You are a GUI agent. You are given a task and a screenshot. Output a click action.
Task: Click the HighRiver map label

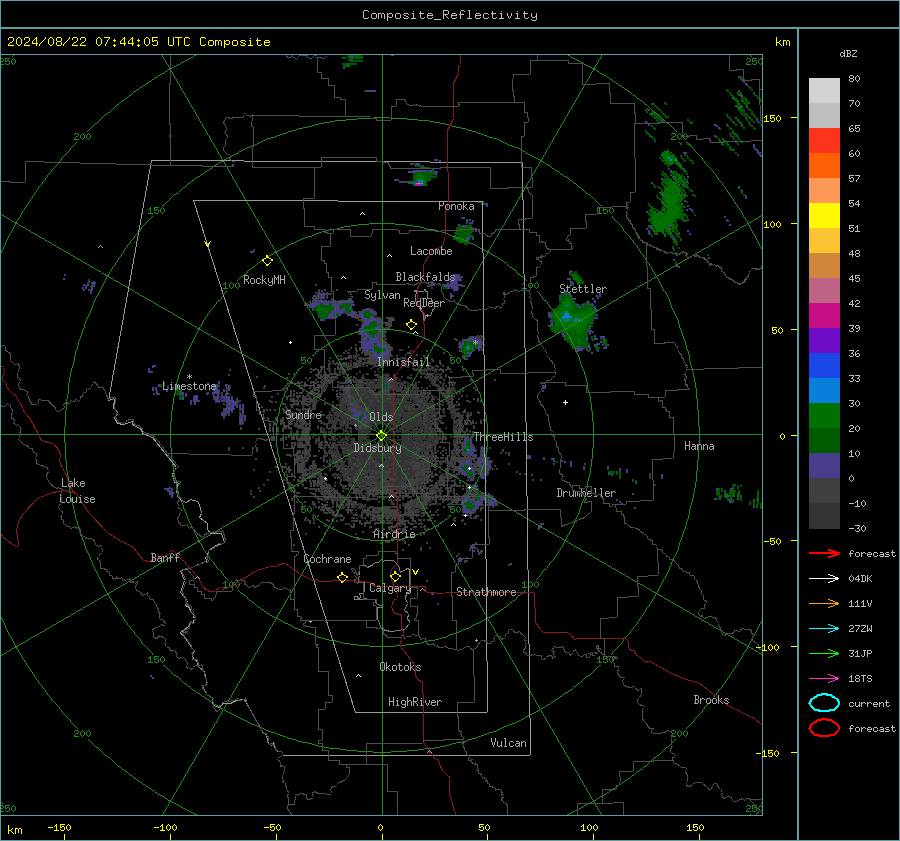coord(415,702)
